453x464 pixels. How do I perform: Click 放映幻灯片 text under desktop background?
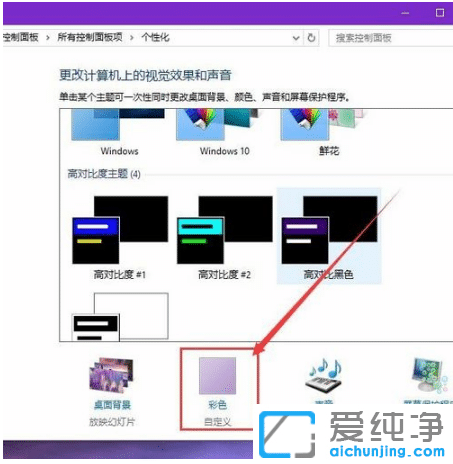pos(112,422)
